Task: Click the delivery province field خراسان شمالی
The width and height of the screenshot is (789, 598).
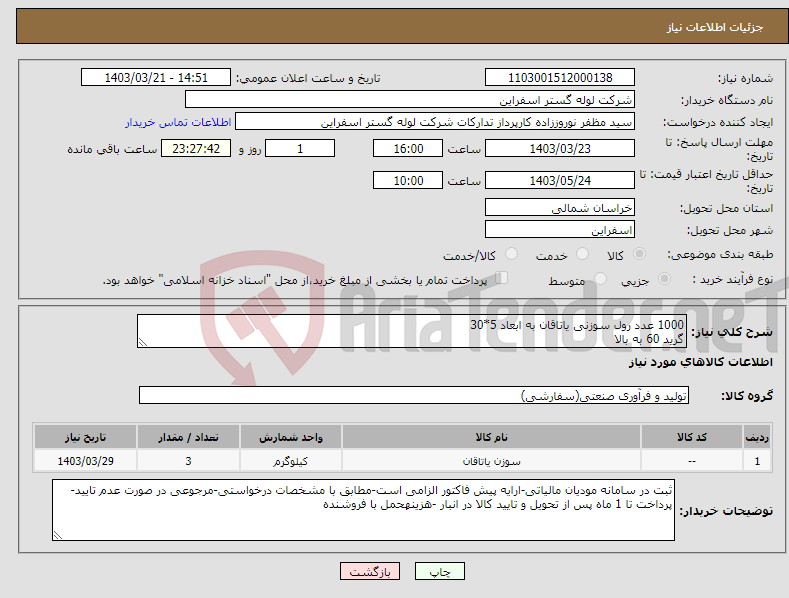Action: pos(560,207)
